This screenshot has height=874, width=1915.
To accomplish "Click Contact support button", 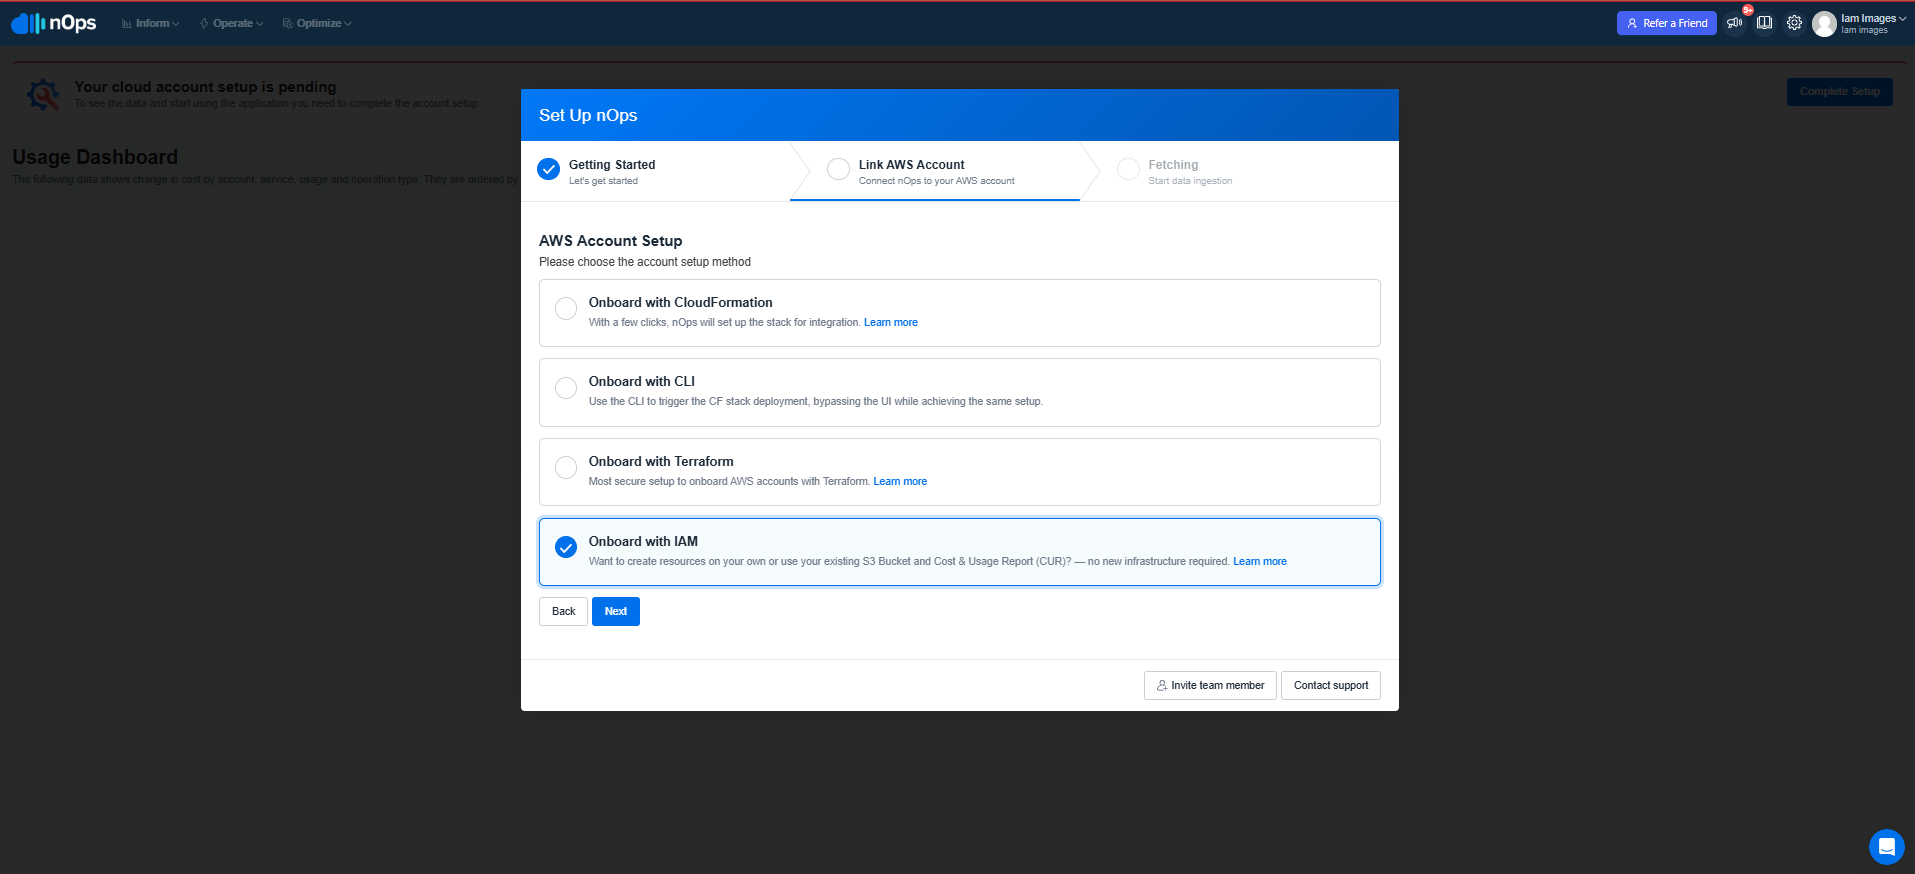I will 1331,685.
